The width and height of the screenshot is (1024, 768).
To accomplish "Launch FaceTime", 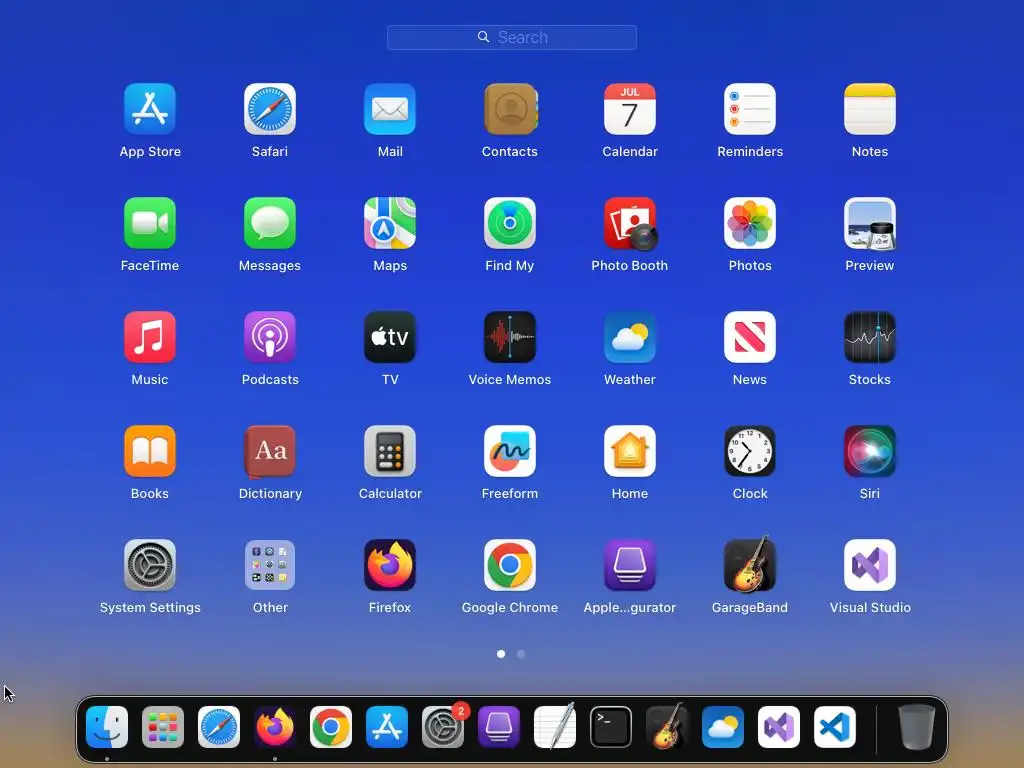I will click(150, 223).
